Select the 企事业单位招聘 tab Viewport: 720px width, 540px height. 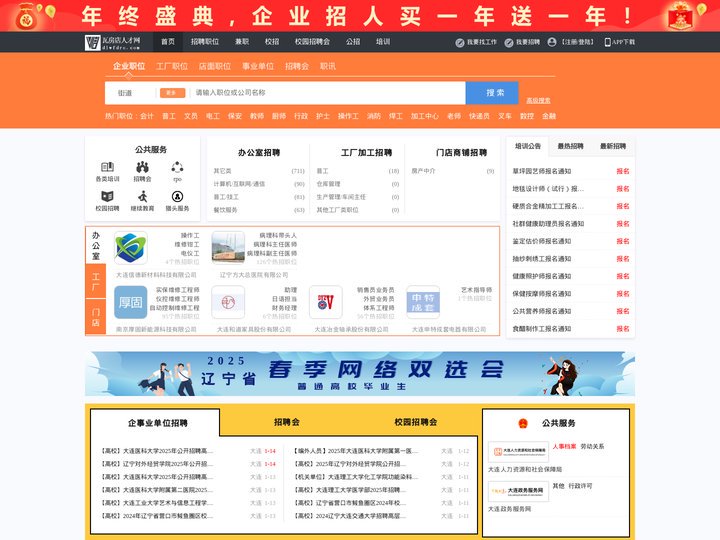tap(158, 423)
